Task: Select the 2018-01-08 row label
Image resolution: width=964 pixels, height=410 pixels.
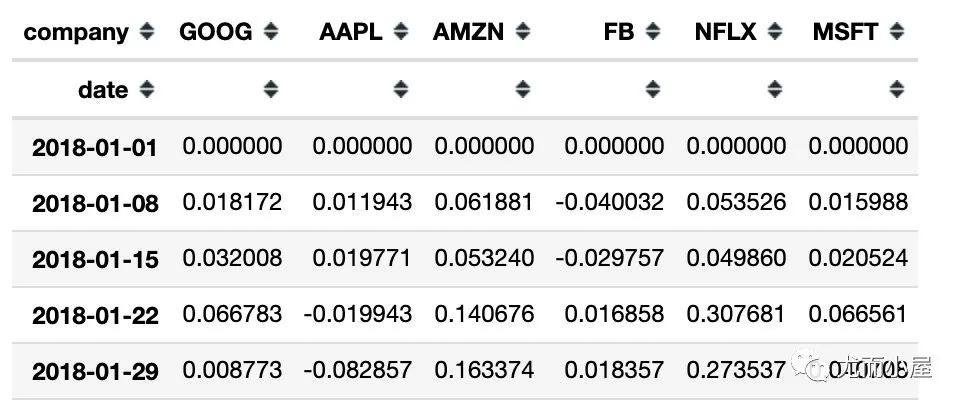Action: coord(94,204)
